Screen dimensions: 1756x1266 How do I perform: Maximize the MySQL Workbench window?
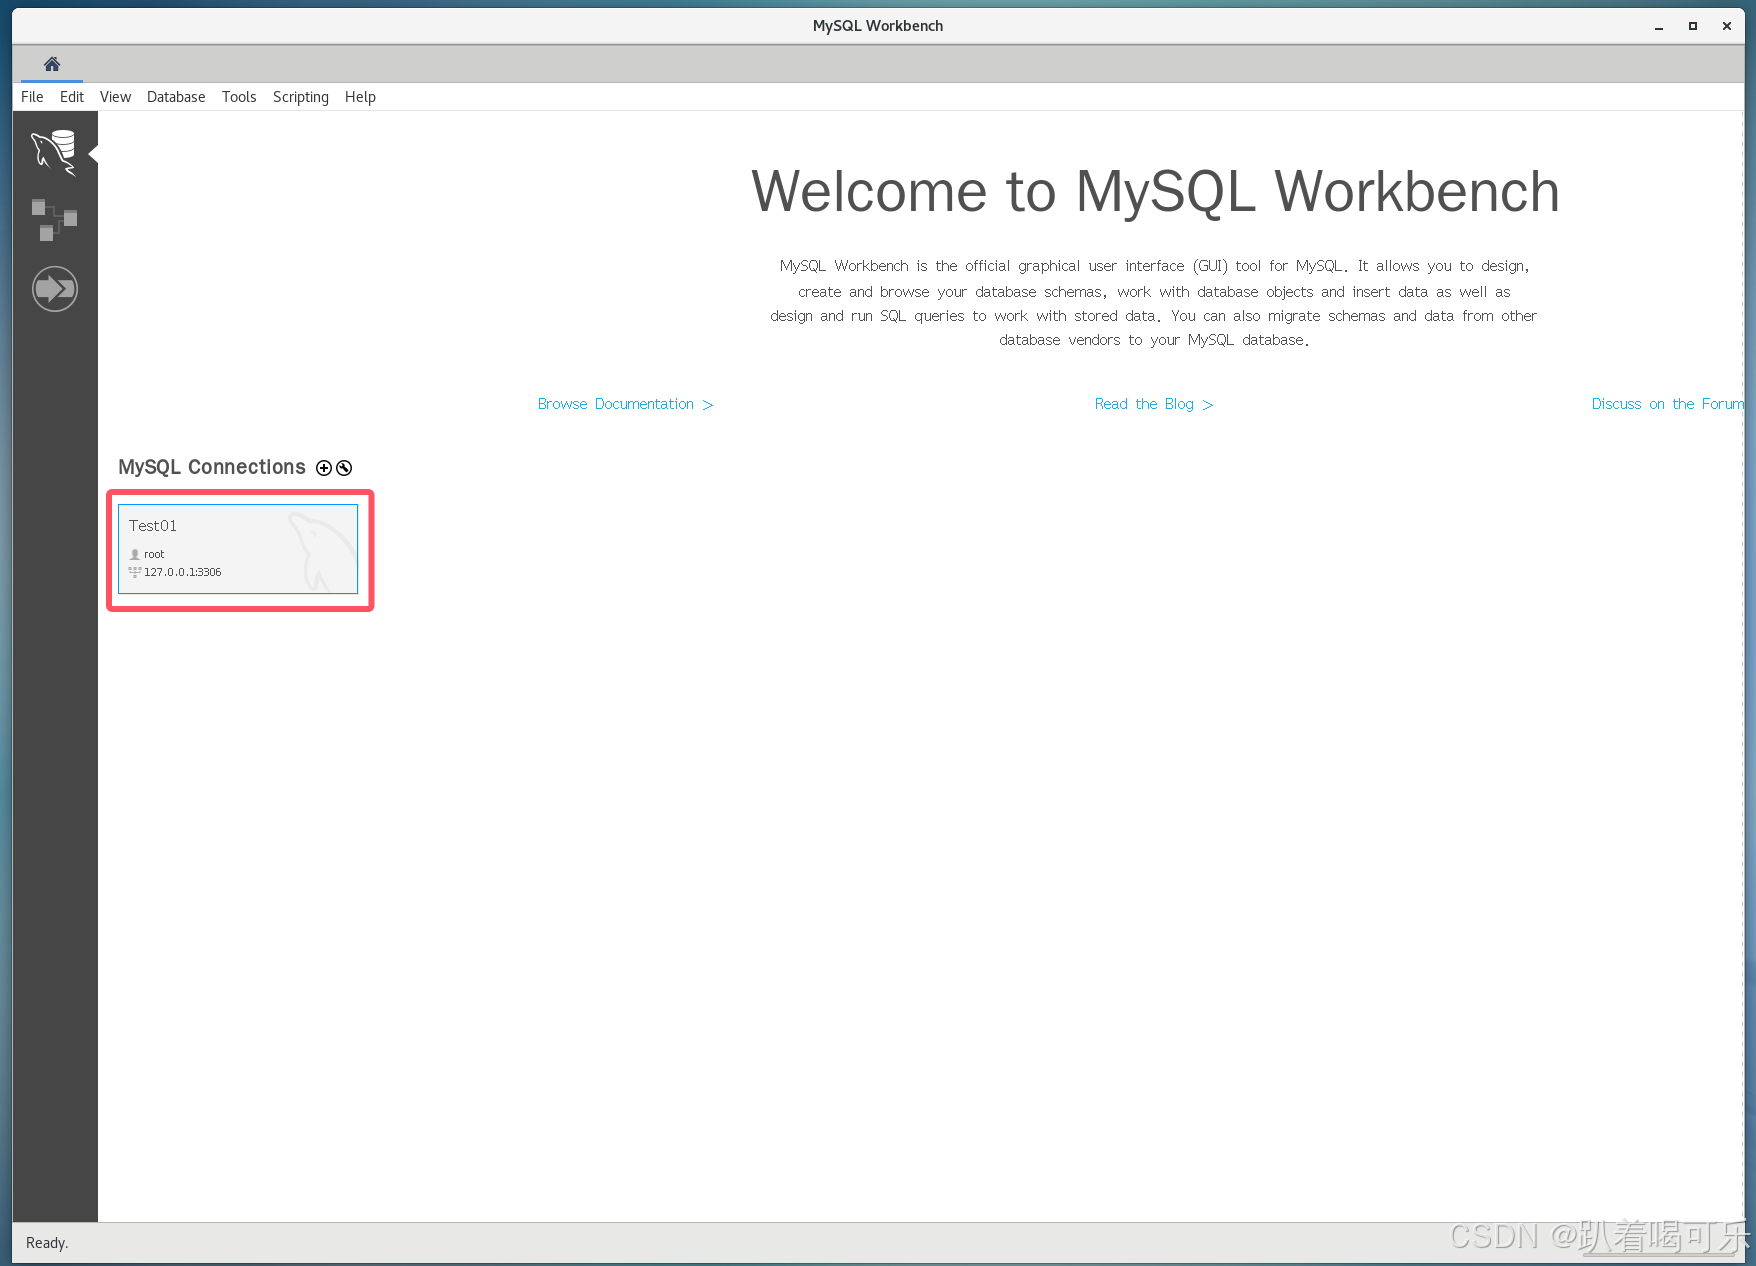[1693, 27]
